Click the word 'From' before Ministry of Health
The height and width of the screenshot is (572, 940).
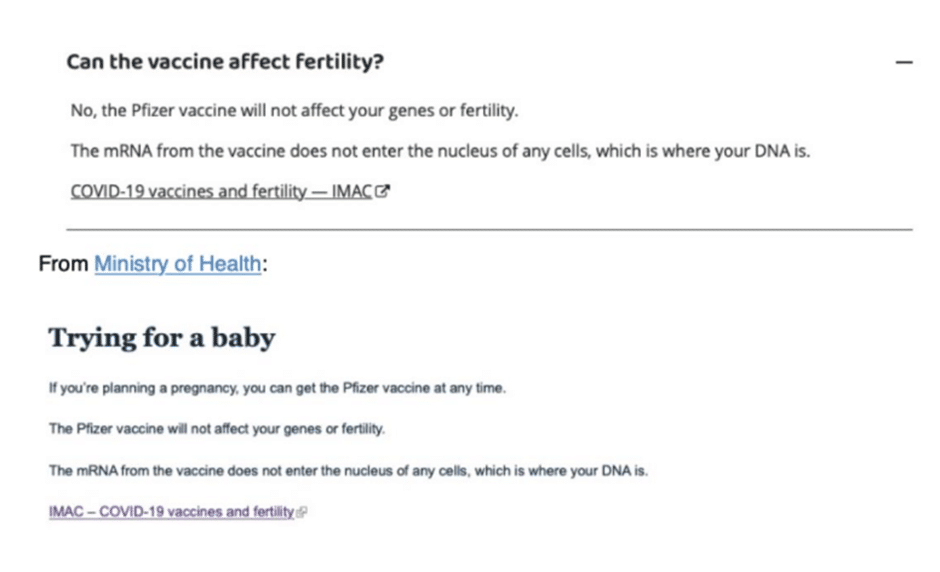tap(64, 264)
